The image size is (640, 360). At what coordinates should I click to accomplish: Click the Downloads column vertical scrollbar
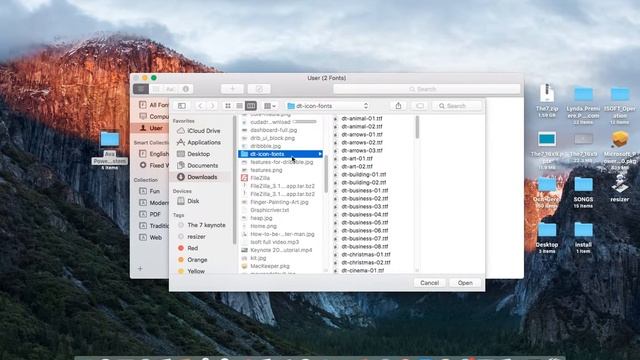click(326, 175)
